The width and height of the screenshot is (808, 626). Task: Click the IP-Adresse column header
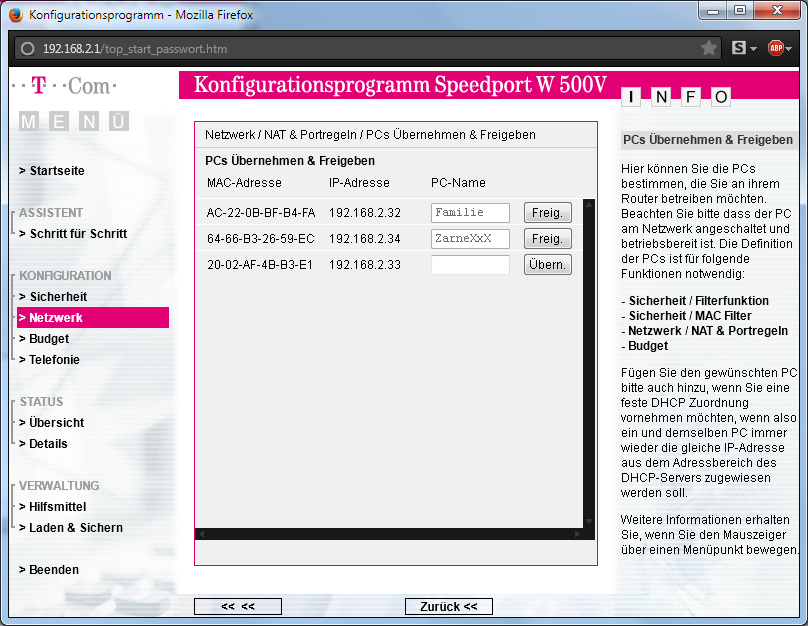coord(359,183)
